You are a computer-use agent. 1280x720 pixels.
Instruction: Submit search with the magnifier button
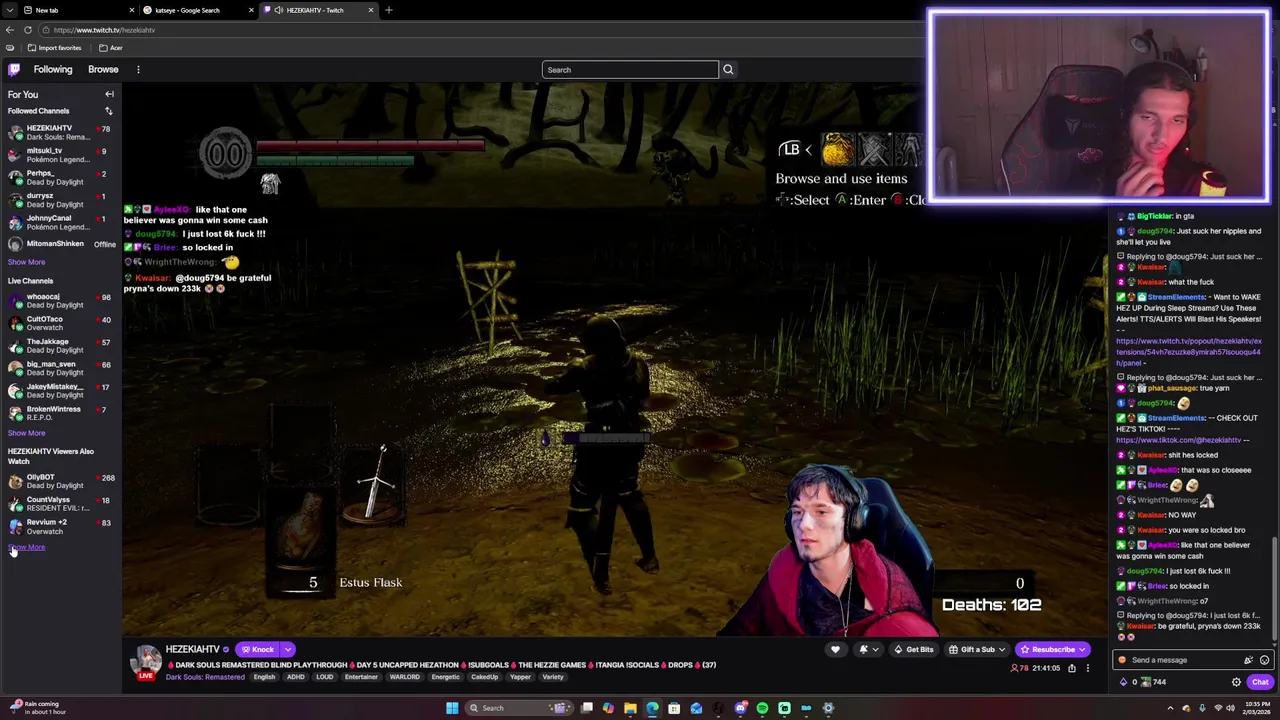point(728,69)
